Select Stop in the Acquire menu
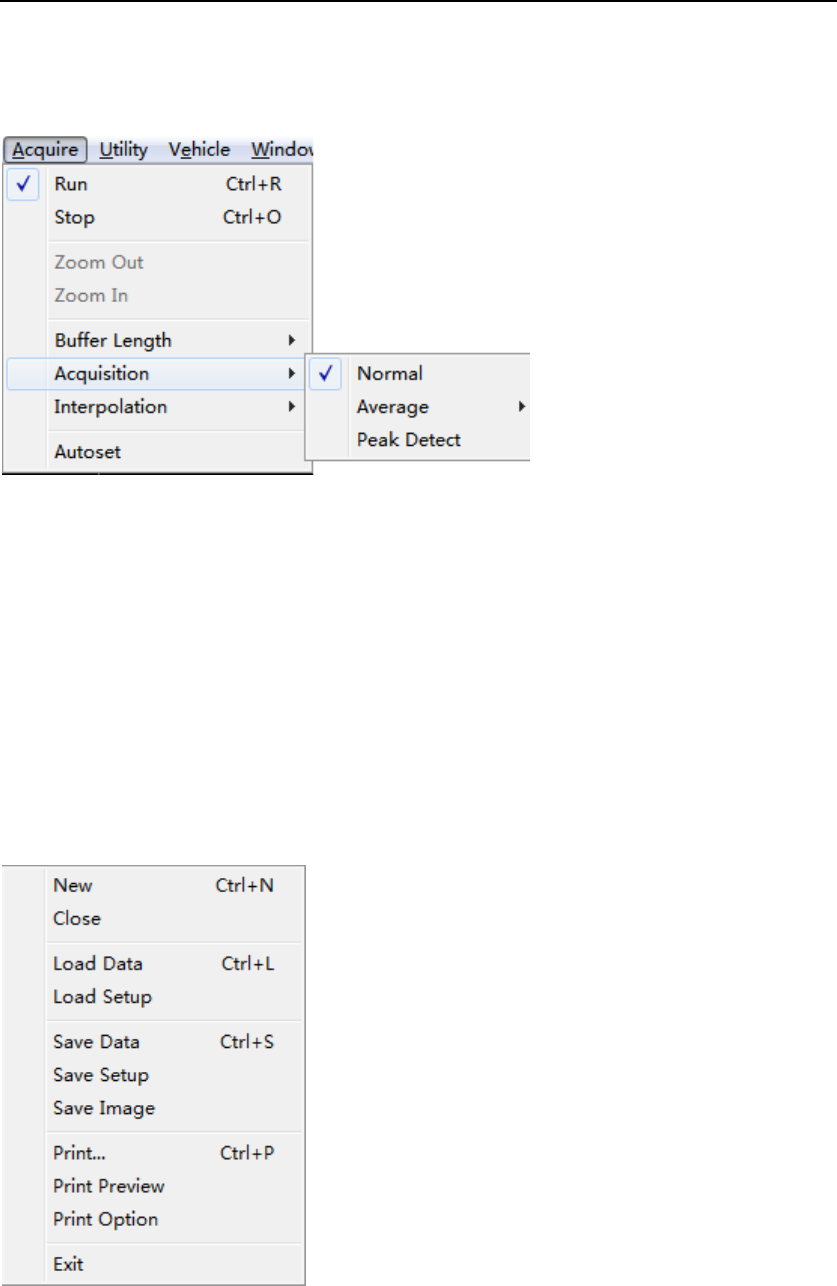The image size is (837, 1286). click(159, 217)
